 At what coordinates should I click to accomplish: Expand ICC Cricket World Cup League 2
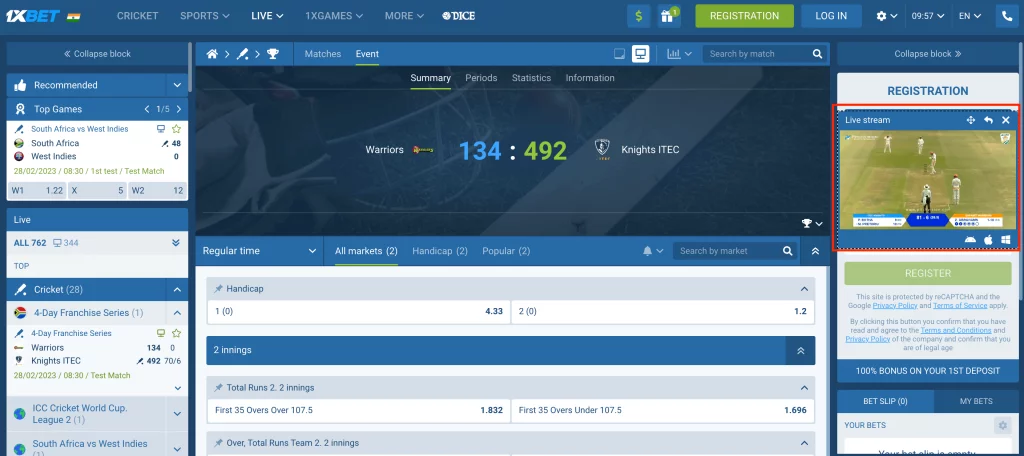click(x=177, y=414)
